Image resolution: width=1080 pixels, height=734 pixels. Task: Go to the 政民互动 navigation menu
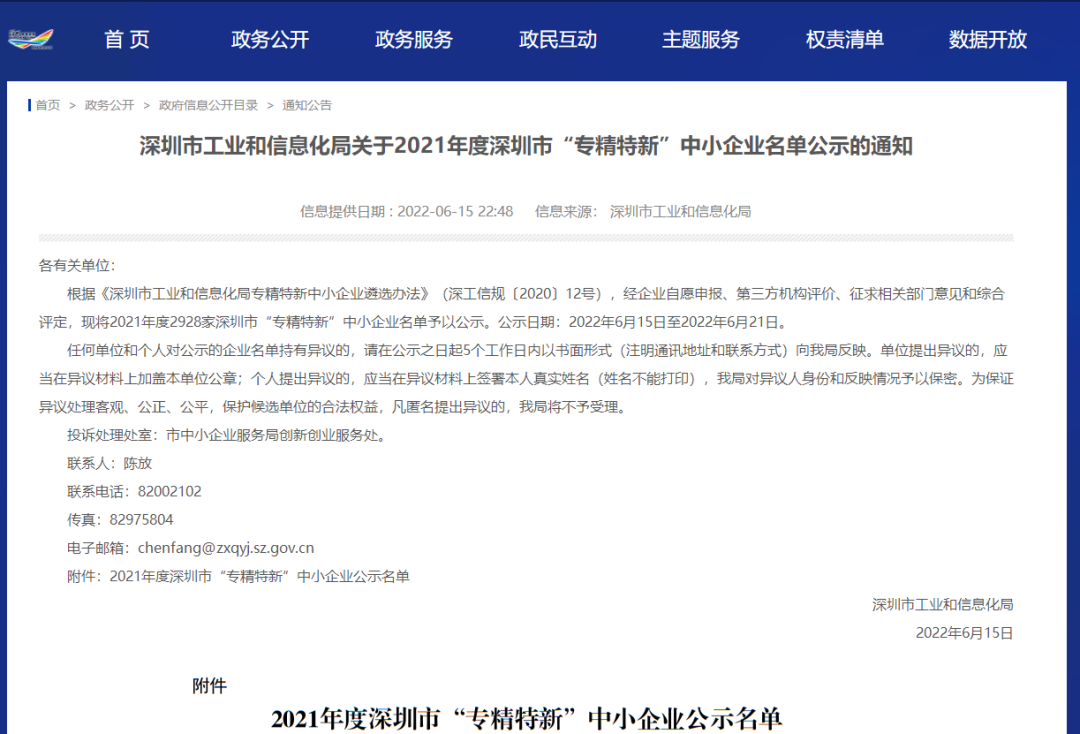tap(558, 40)
